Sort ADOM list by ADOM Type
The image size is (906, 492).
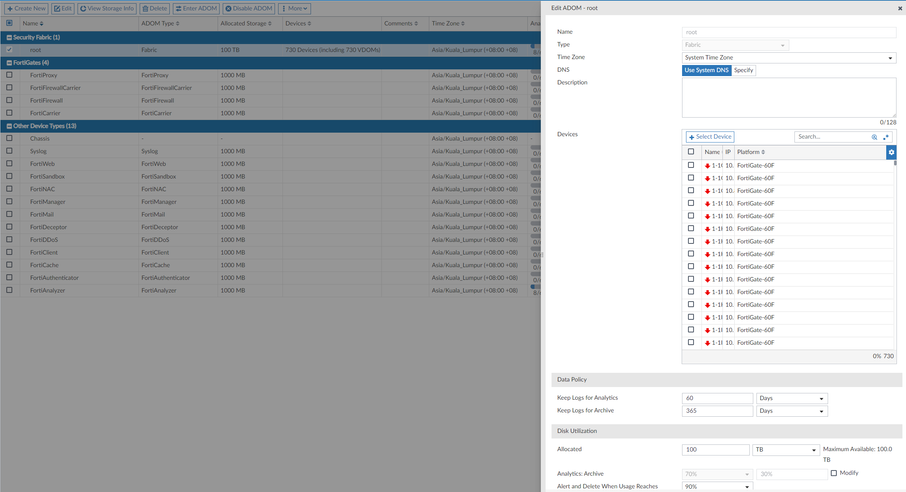(x=160, y=24)
